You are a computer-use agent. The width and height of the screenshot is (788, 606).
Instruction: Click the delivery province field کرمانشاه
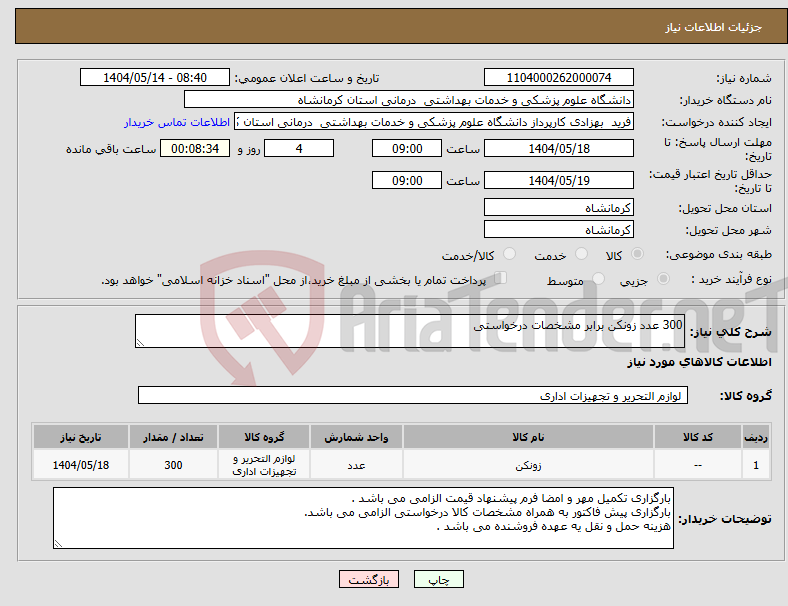(558, 207)
